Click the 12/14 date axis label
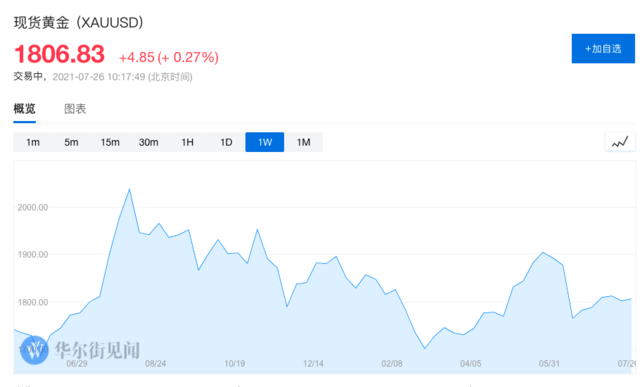The image size is (640, 387). [x=313, y=363]
